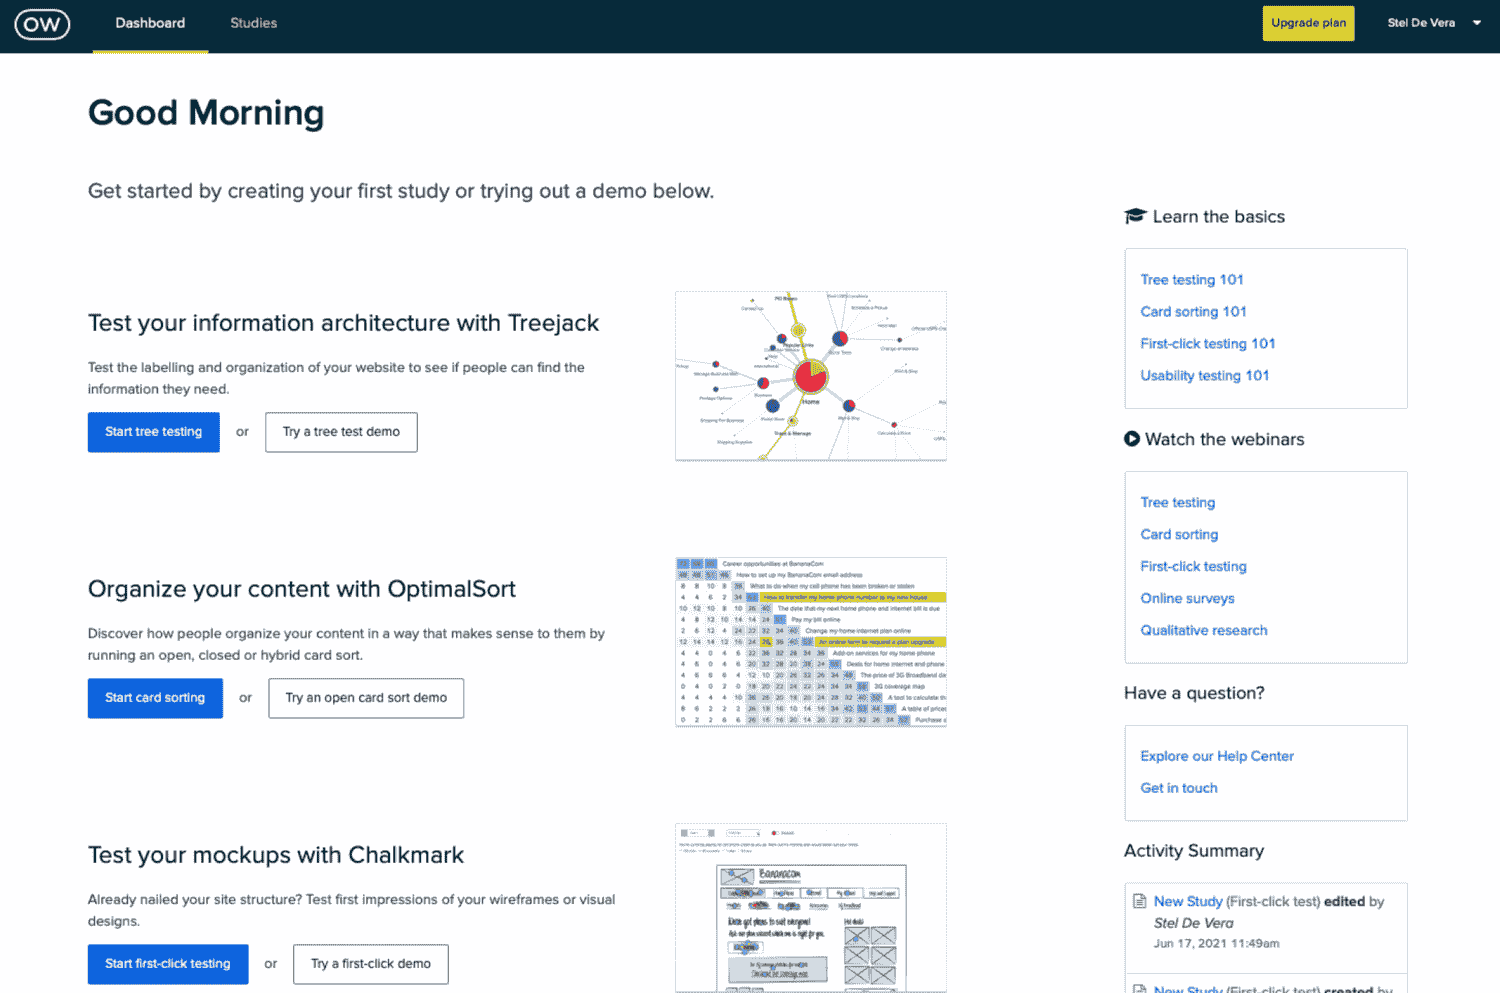Click the Stel De Vera user name
Image resolution: width=1500 pixels, height=993 pixels.
pos(1421,23)
